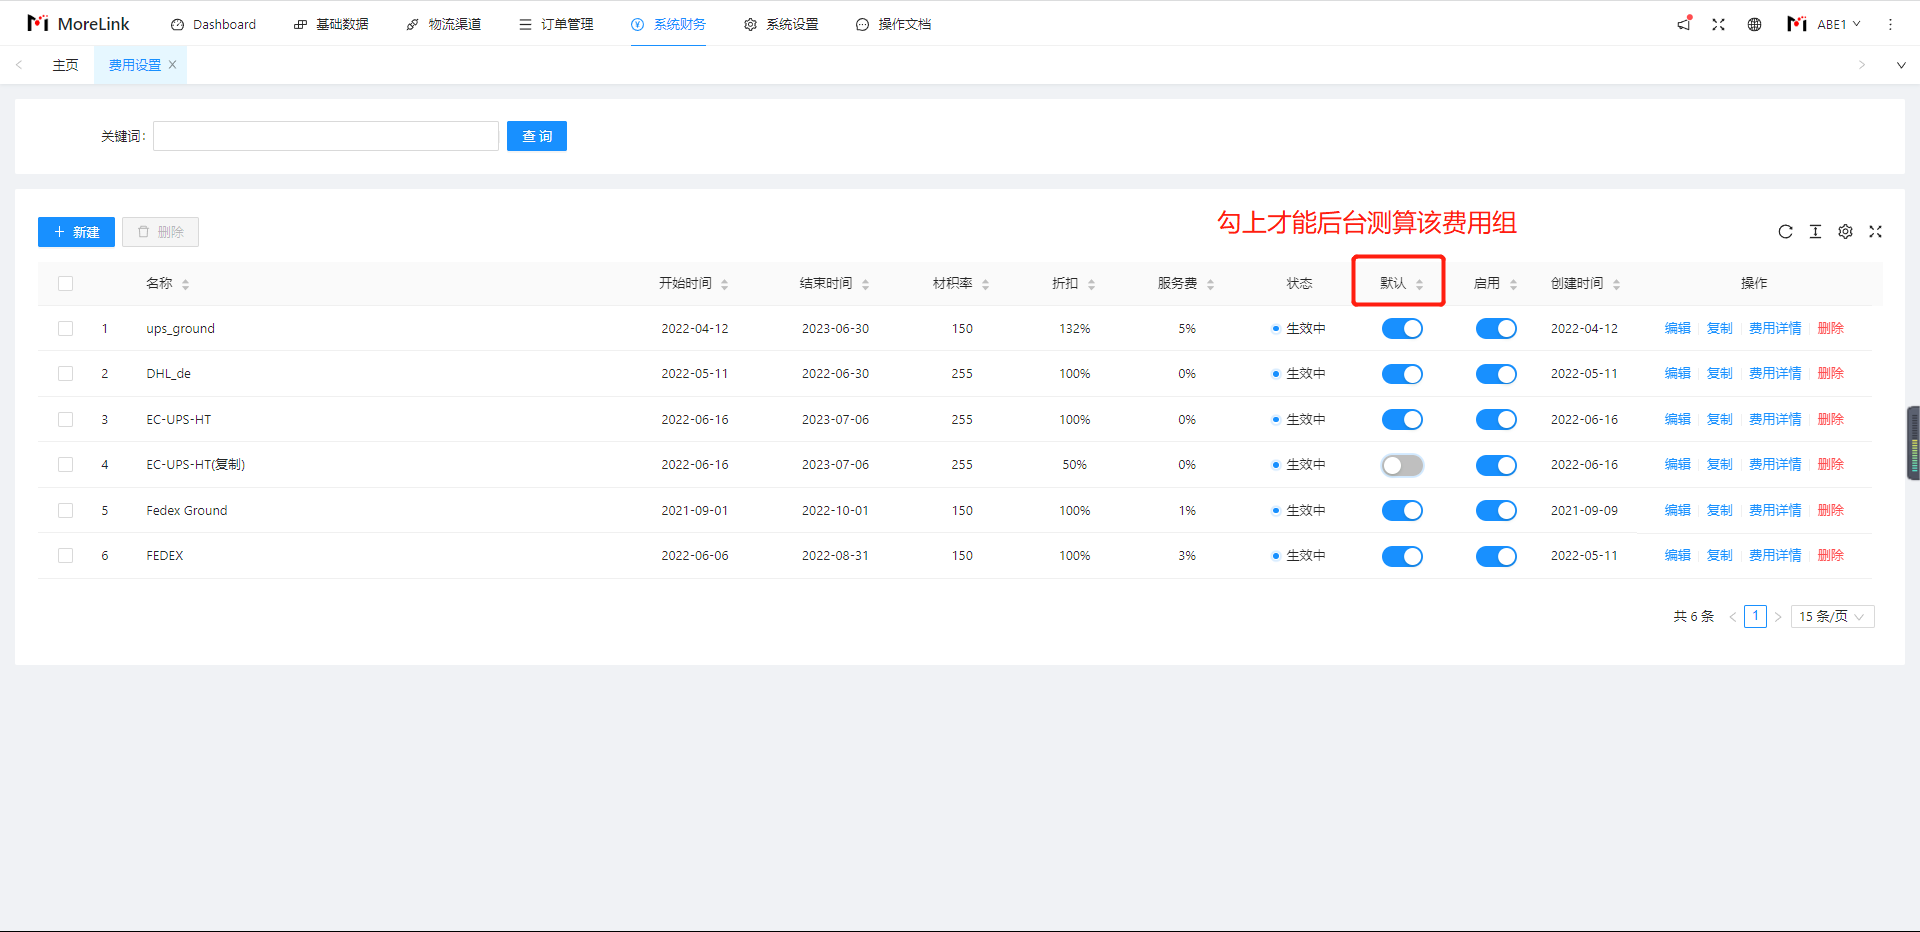This screenshot has height=932, width=1920.
Task: Open the 15 条/页 page size dropdown
Action: 1832,617
